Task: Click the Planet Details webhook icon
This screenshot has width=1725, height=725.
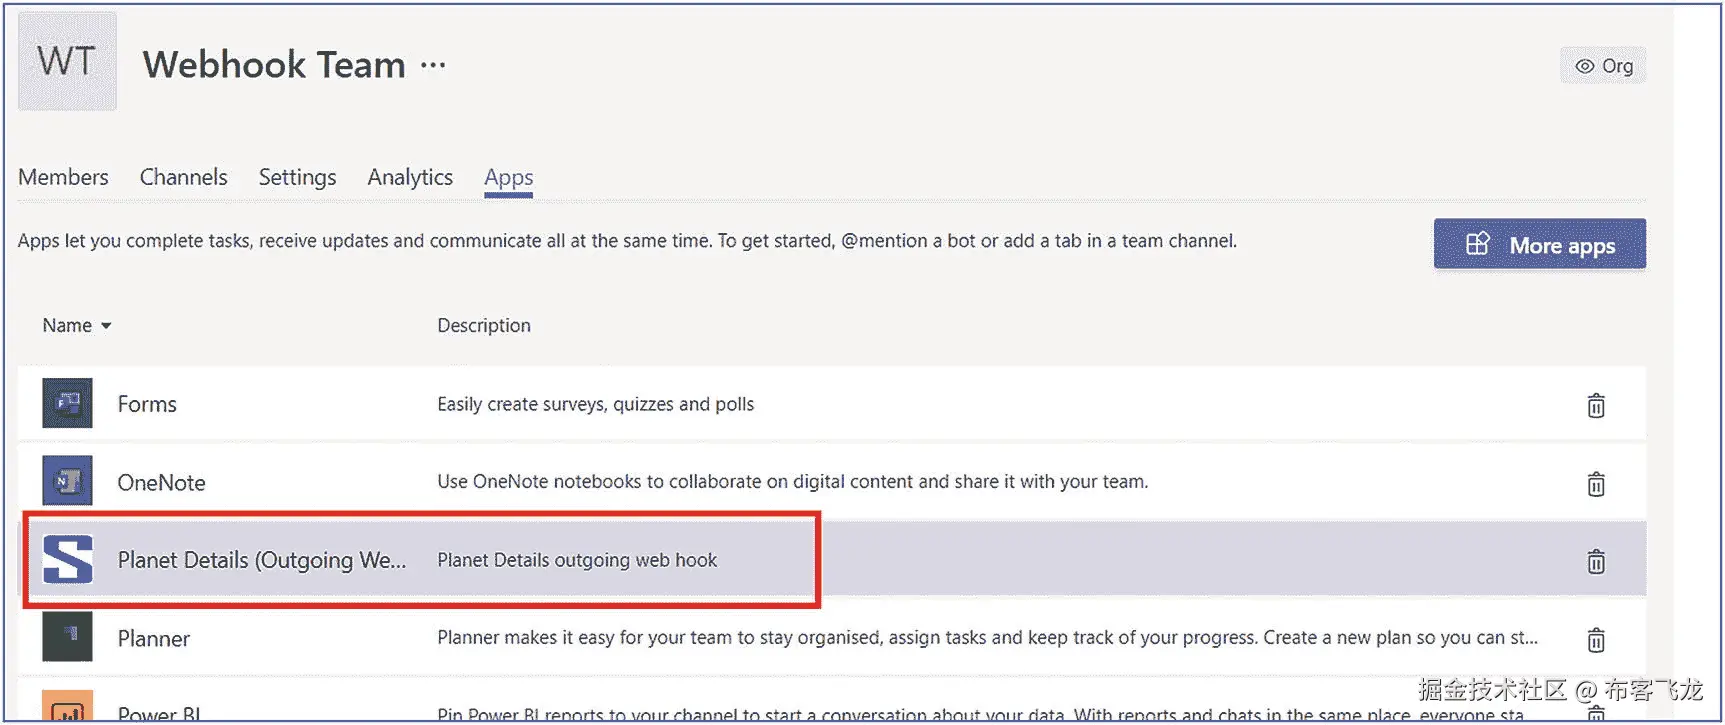Action: [67, 559]
